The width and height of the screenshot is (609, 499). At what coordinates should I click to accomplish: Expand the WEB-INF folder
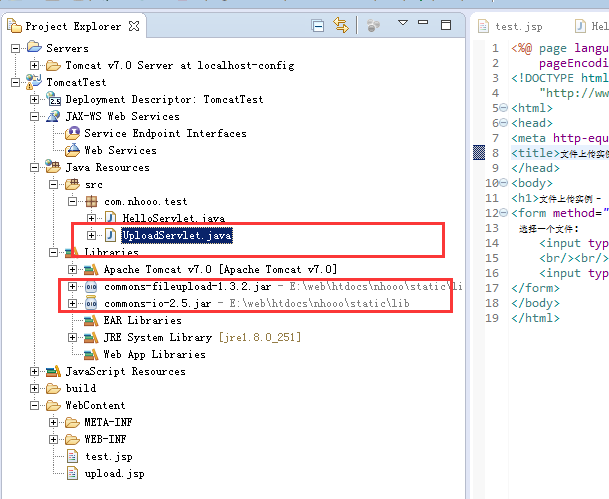pyautogui.click(x=53, y=439)
